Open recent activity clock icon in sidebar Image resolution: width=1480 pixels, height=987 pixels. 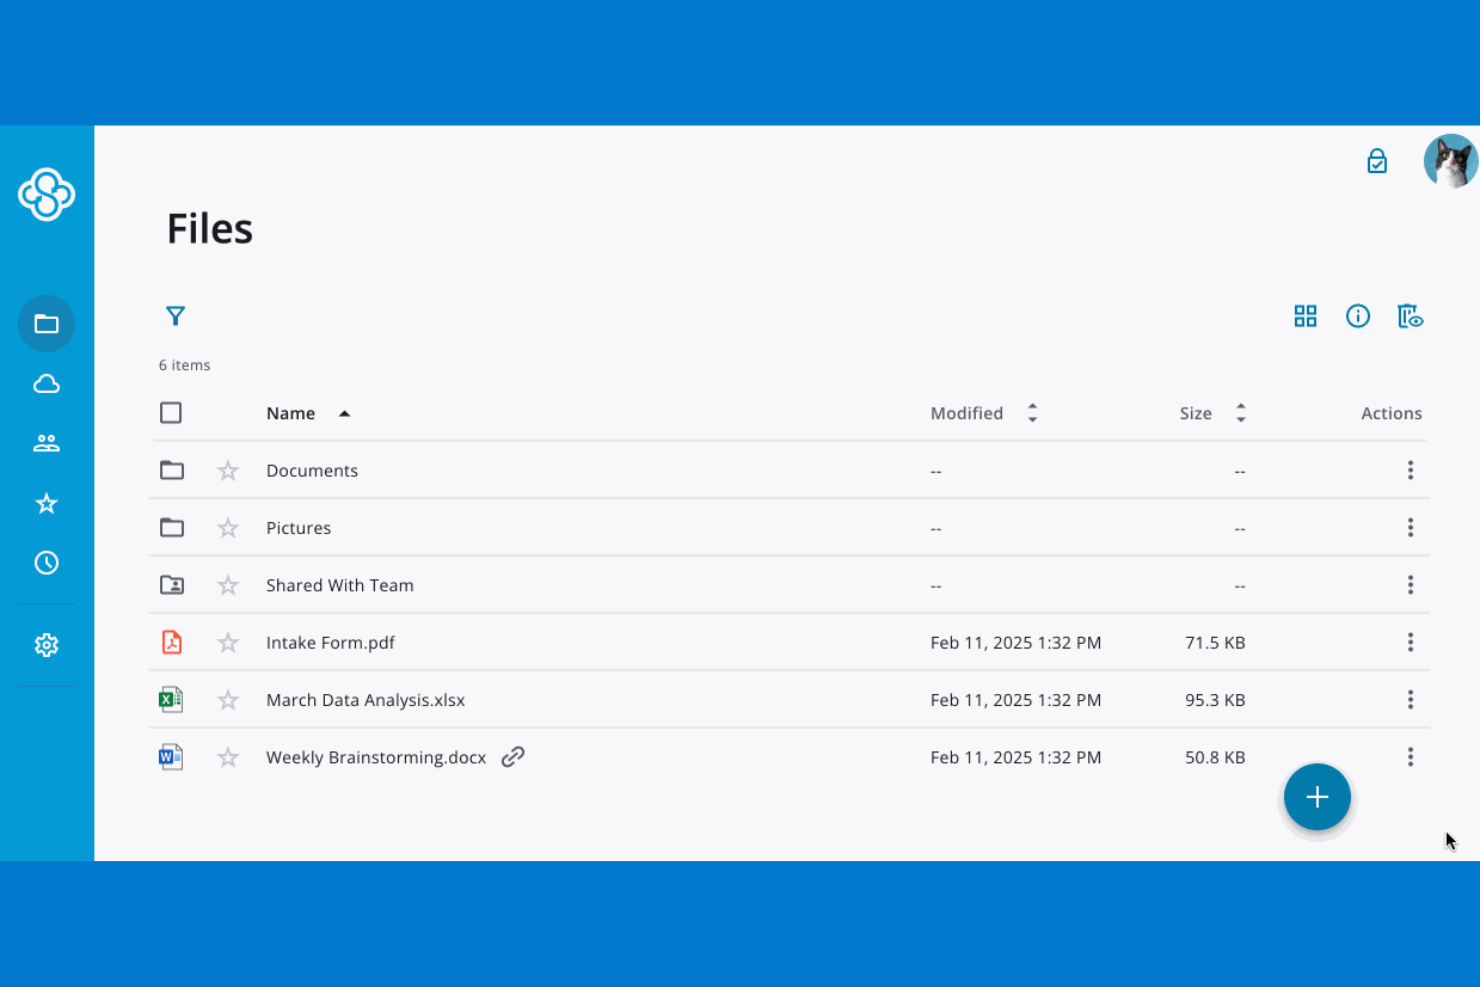(x=46, y=562)
